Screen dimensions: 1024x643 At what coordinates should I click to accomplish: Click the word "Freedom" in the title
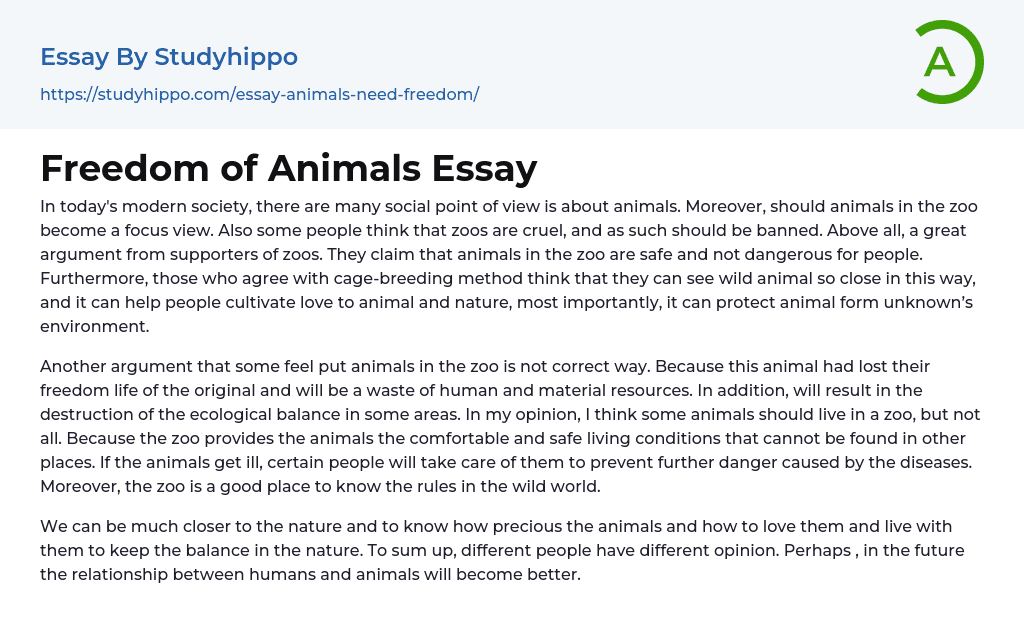pos(124,168)
